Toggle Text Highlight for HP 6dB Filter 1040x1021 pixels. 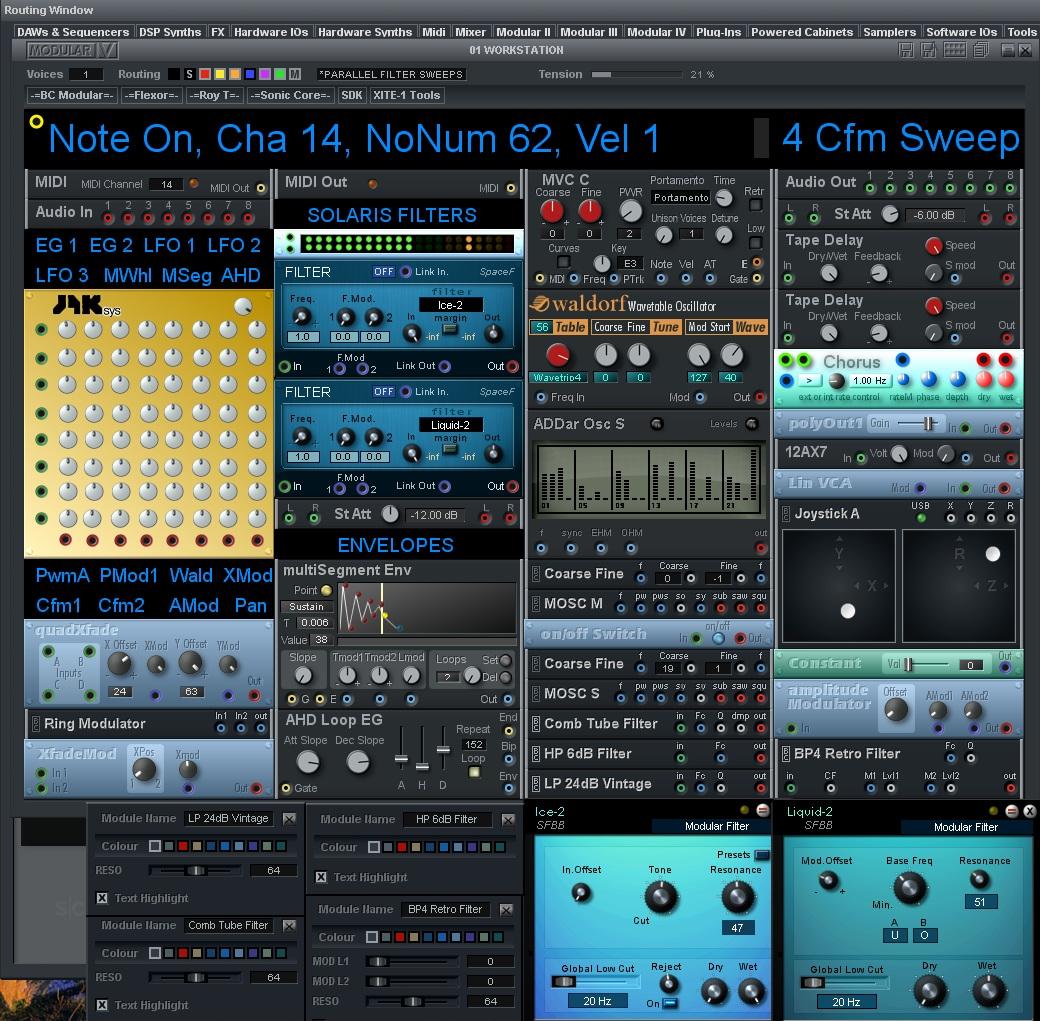click(x=321, y=876)
